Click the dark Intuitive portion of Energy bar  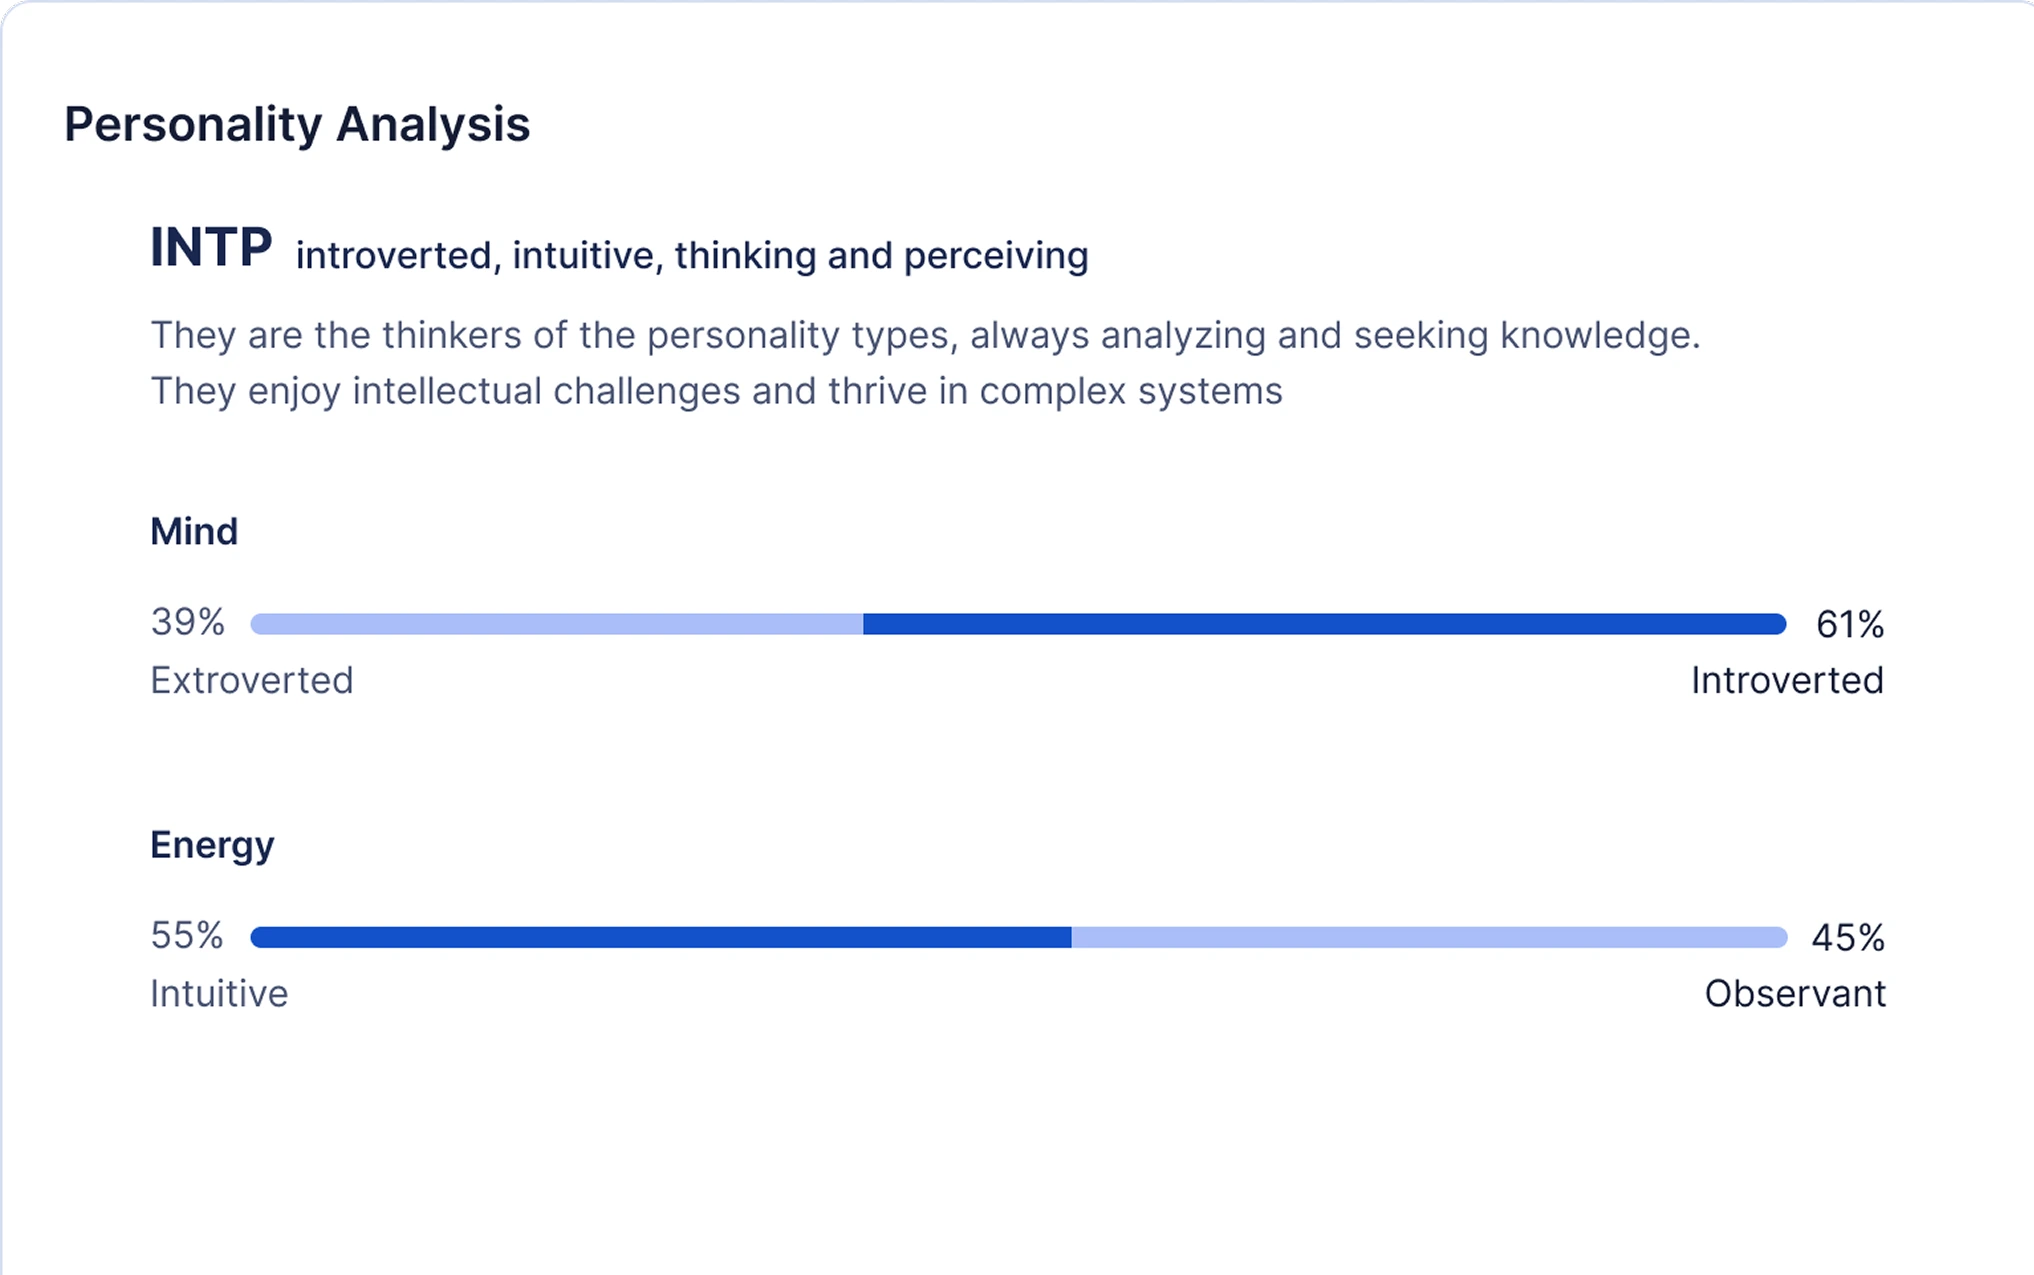661,937
